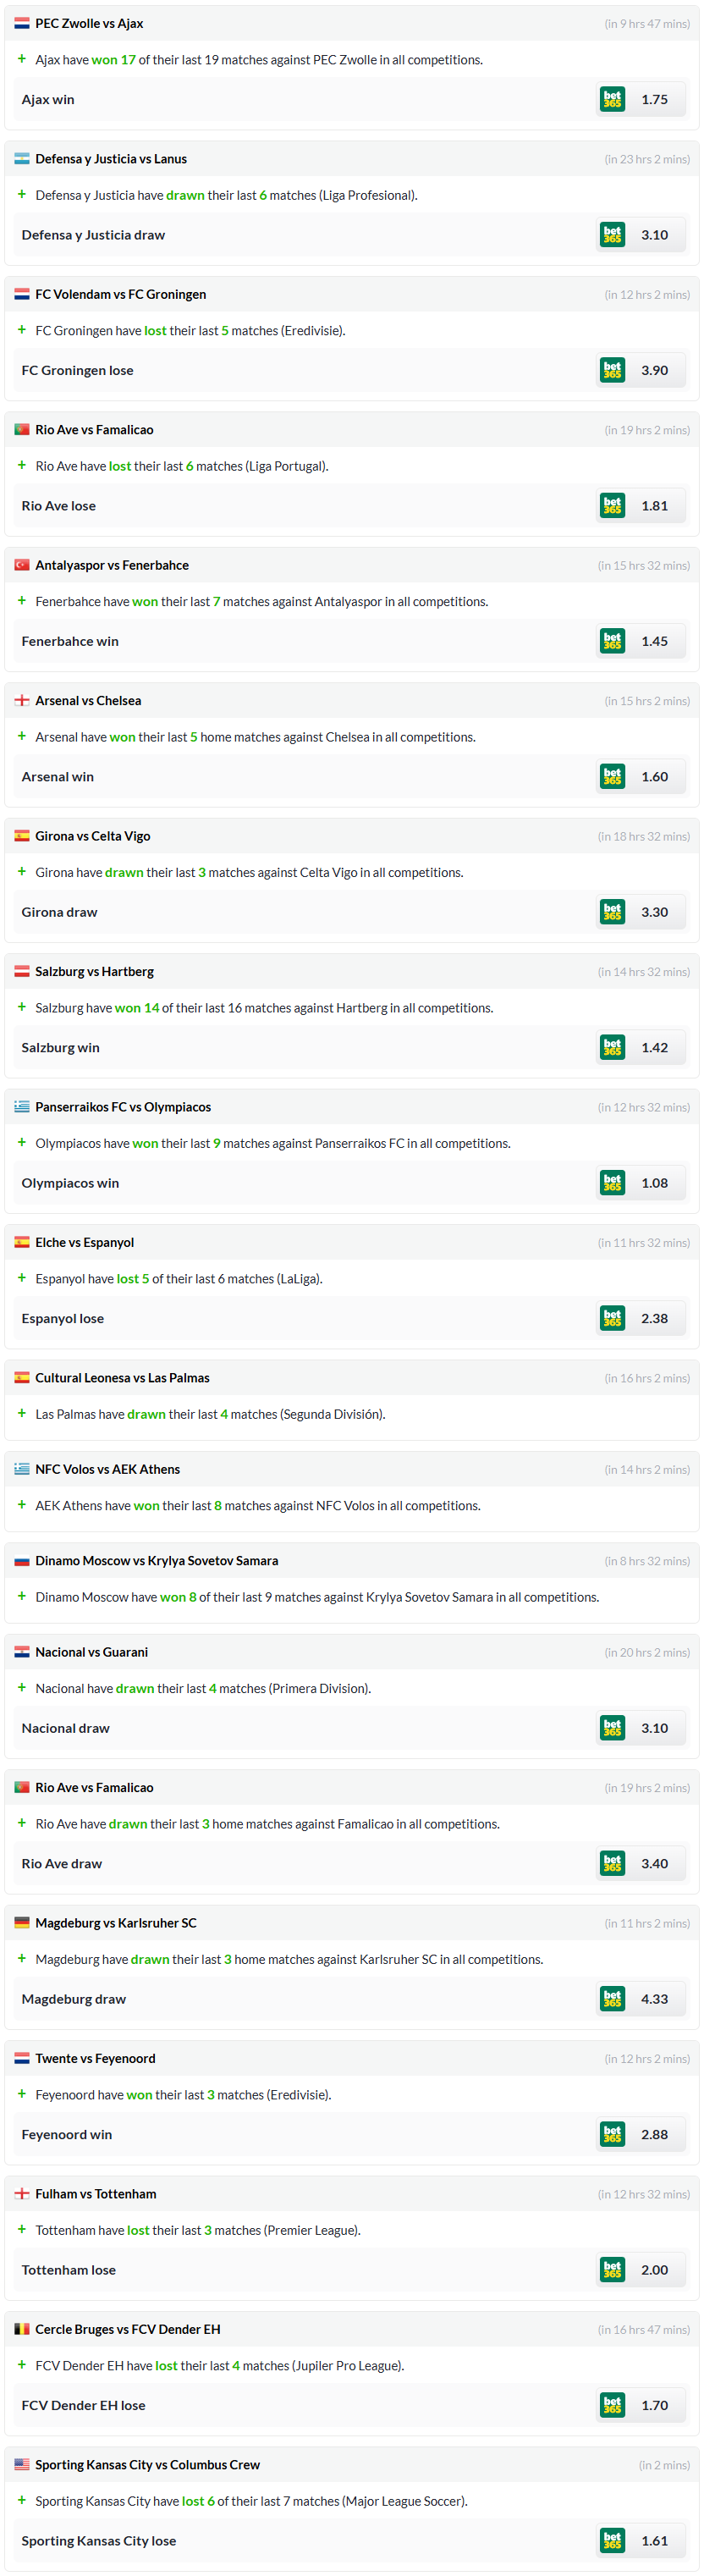704x2576 pixels.
Task: Expand the Ajax won 17 stat plus sign
Action: pyautogui.click(x=22, y=59)
